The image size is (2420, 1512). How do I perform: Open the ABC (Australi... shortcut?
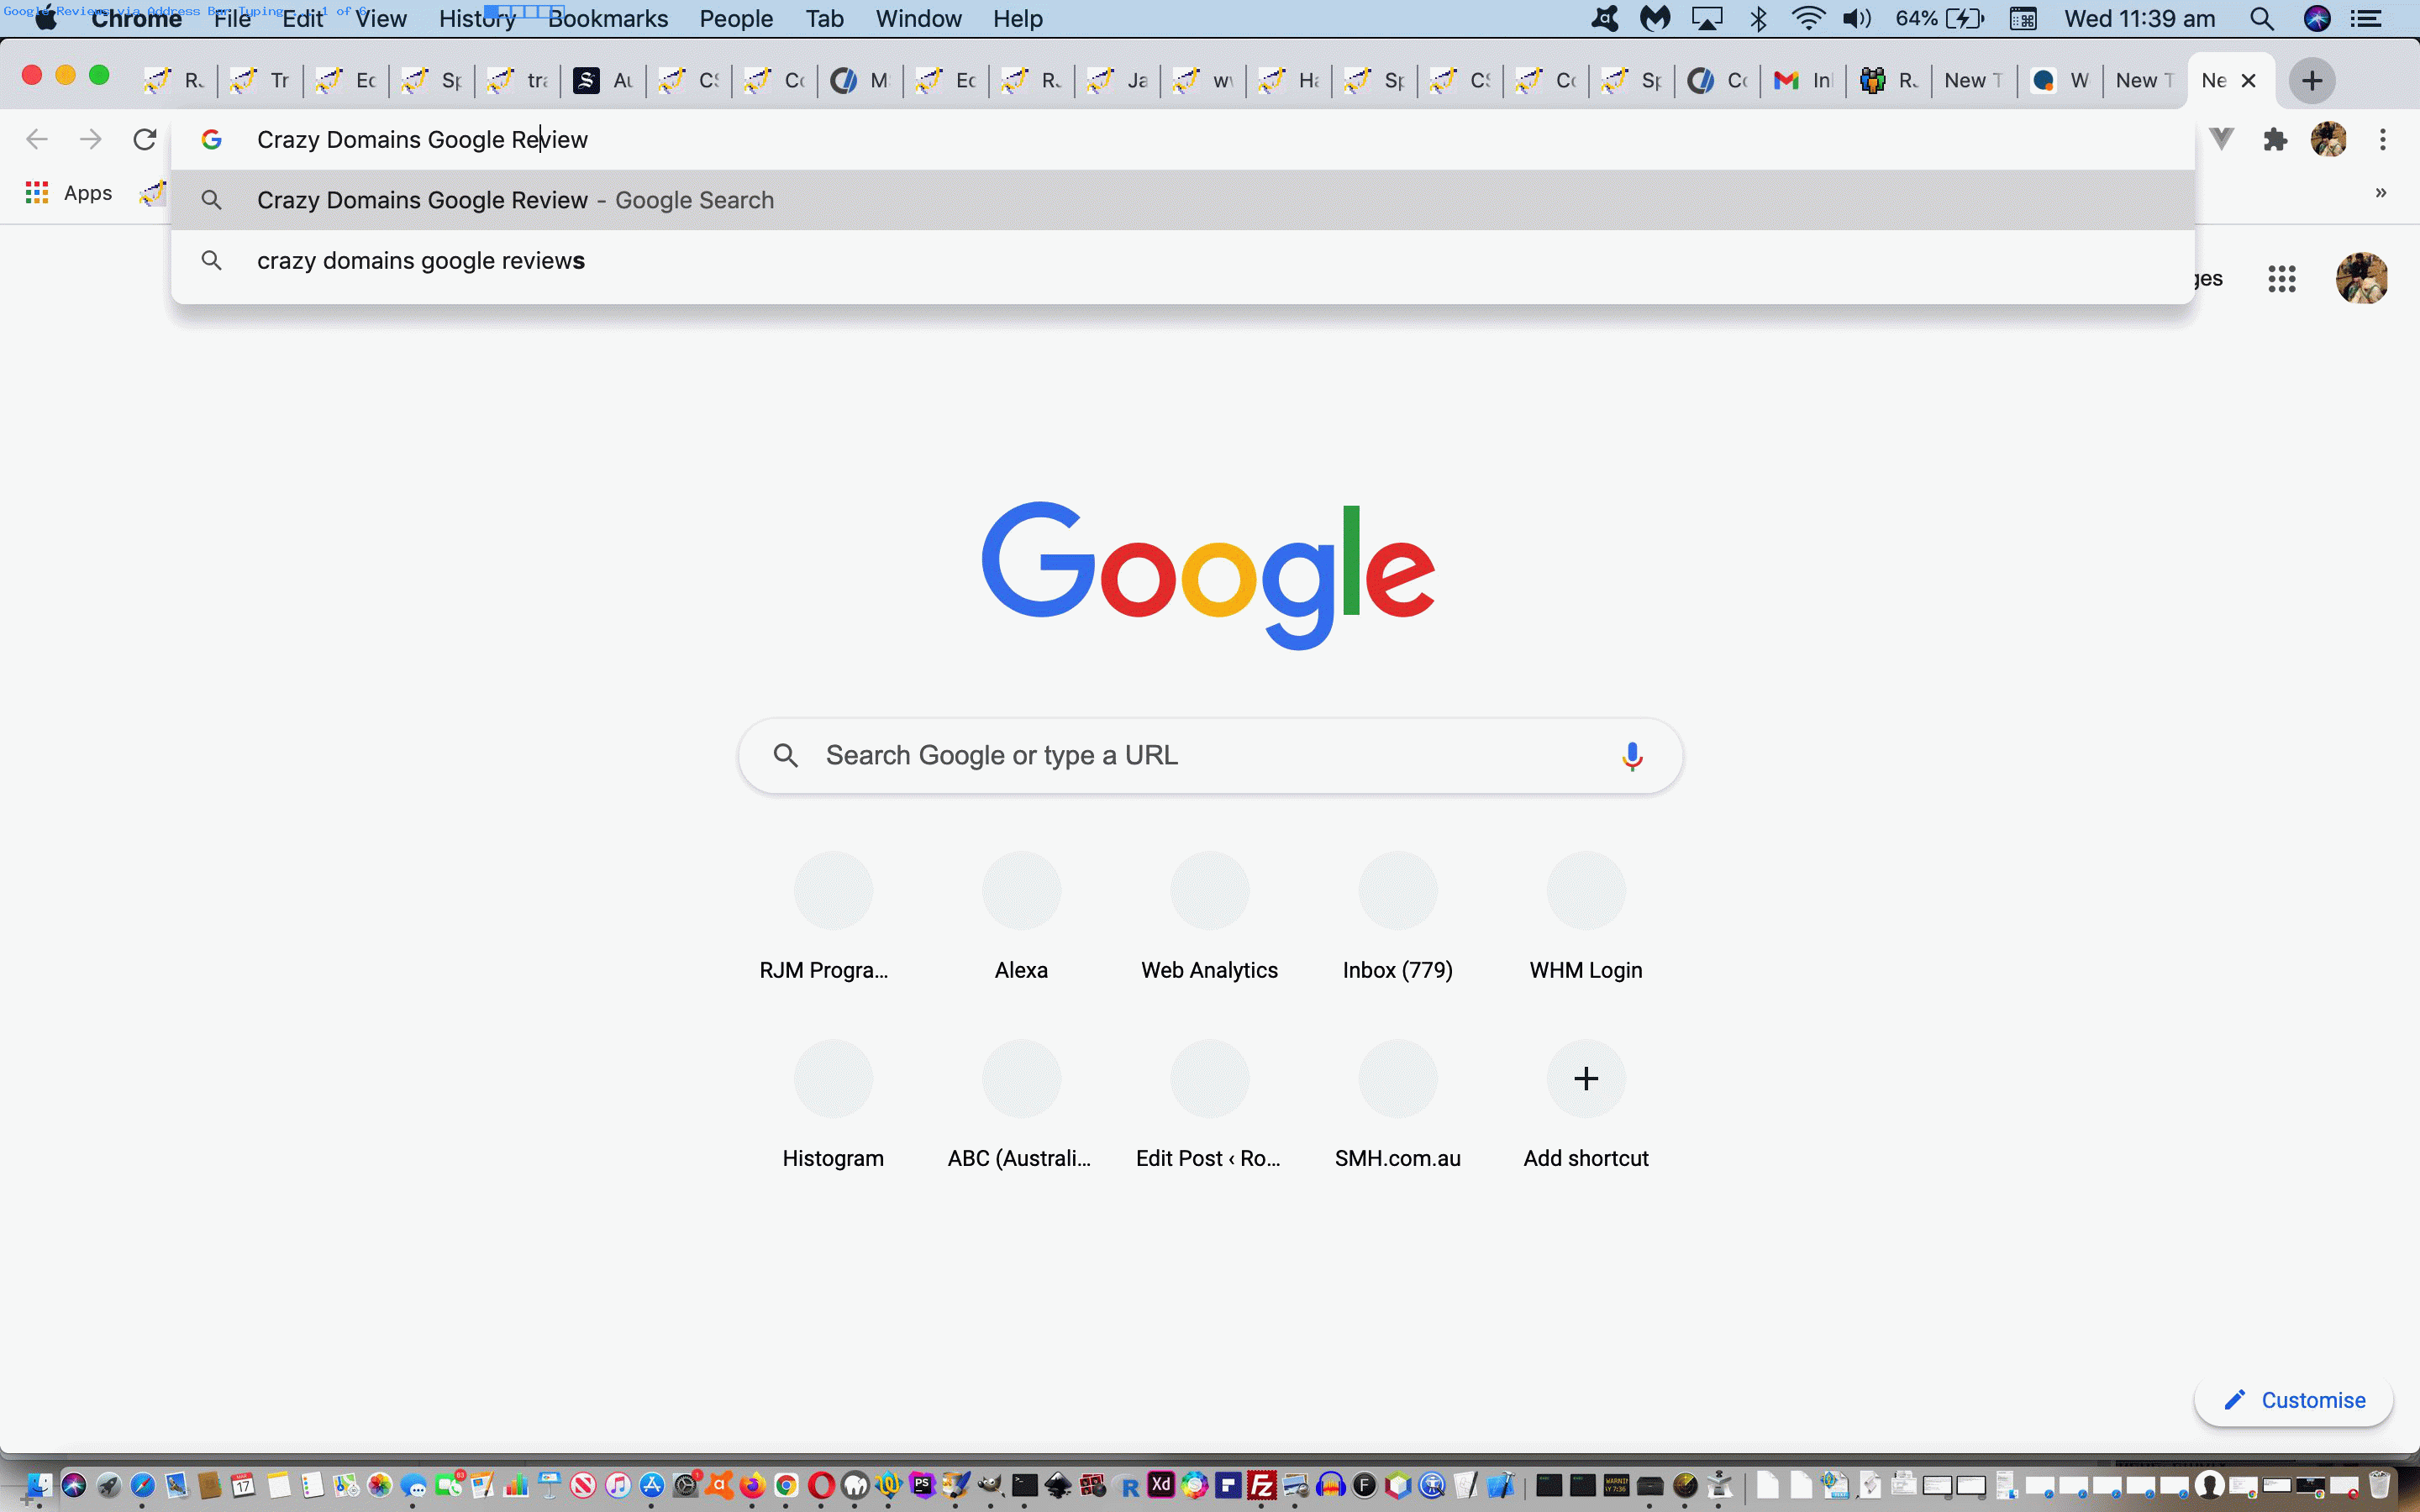coord(1021,1104)
